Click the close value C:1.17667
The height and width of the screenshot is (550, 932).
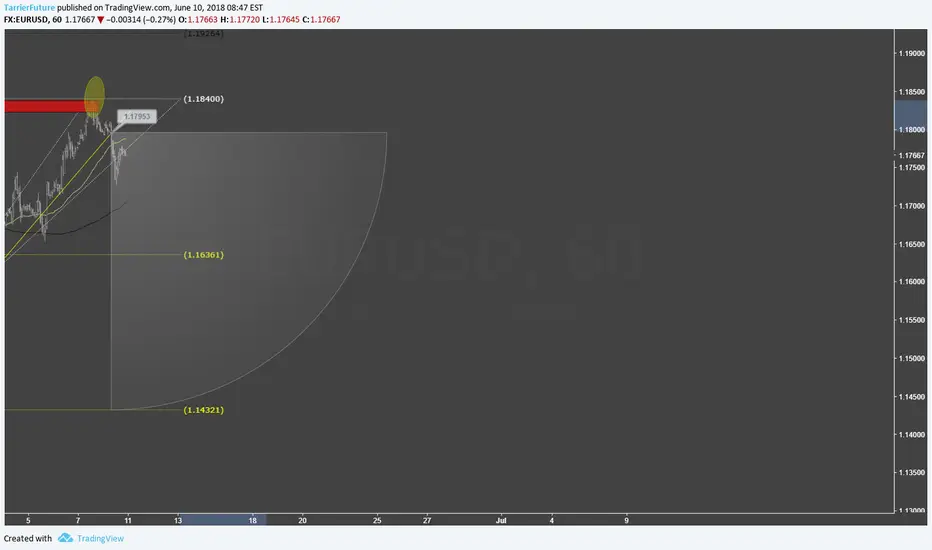321,20
